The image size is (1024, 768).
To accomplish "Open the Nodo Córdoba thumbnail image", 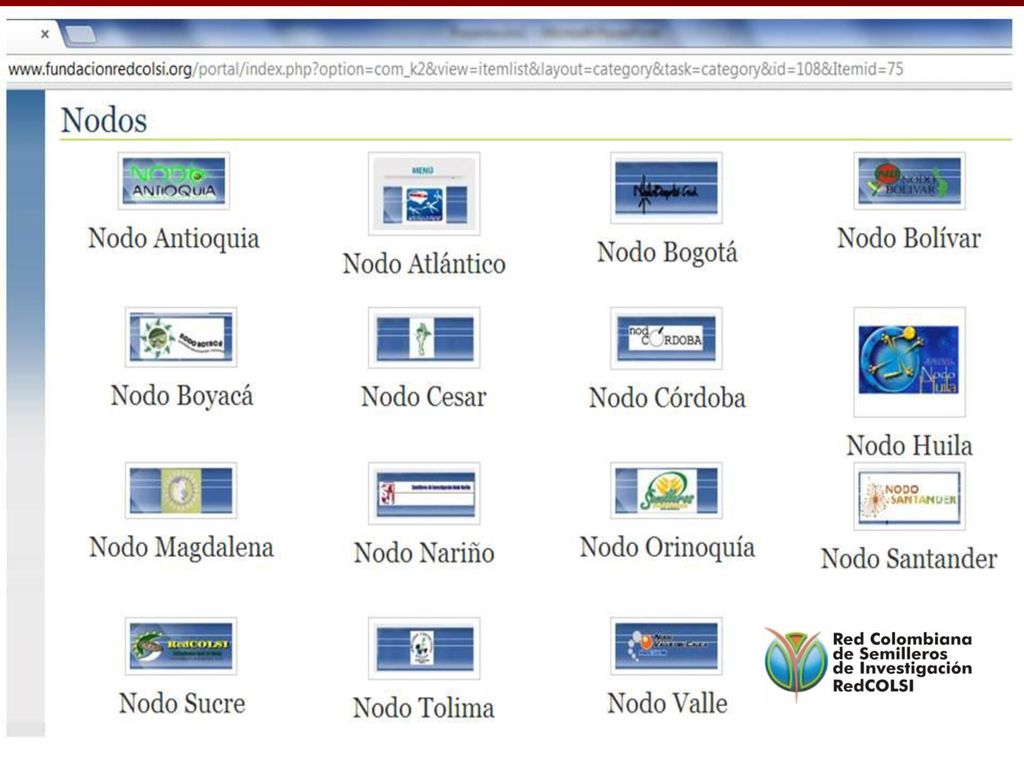I will (x=666, y=338).
